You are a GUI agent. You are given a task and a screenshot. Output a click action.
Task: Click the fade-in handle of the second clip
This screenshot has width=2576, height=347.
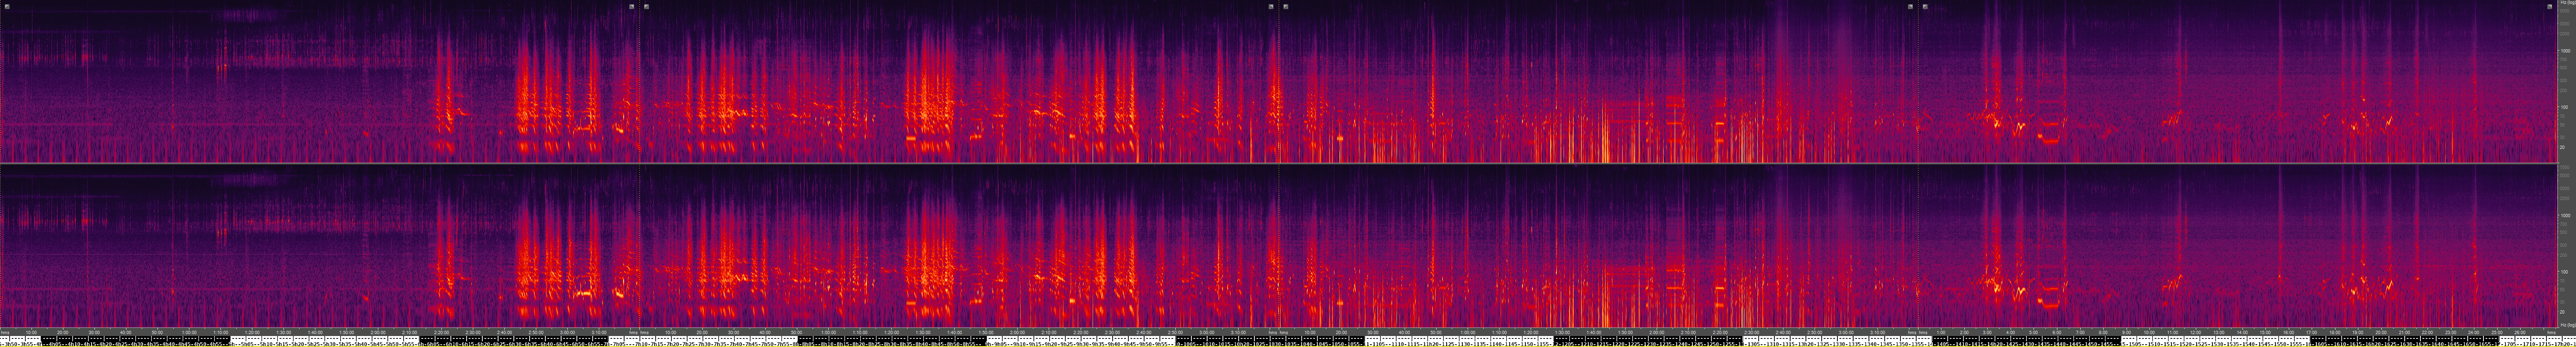point(647,6)
